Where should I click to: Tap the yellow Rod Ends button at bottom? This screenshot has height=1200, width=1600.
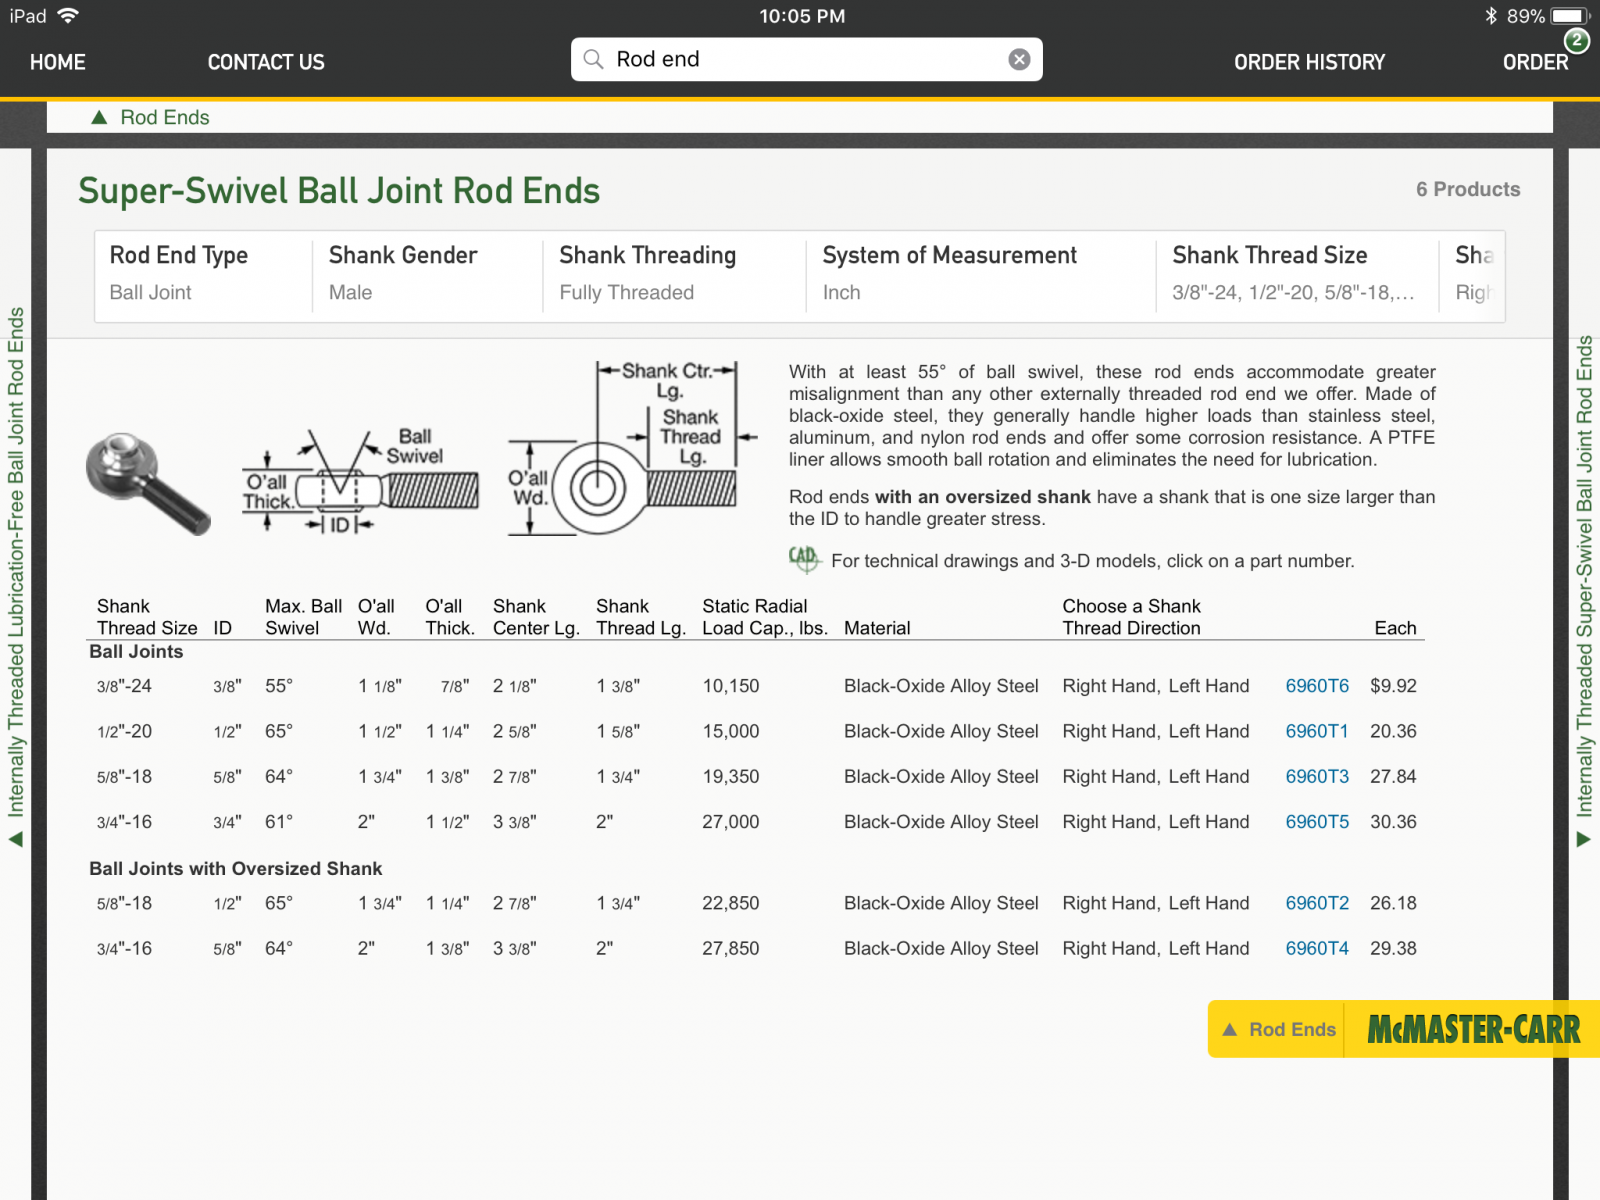click(x=1278, y=1029)
